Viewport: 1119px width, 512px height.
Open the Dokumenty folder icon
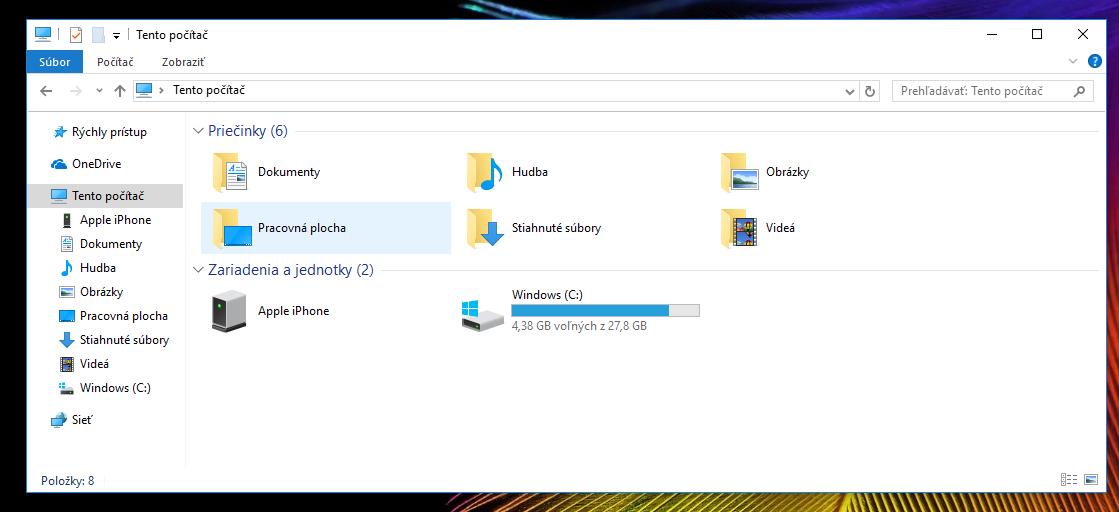(x=230, y=172)
